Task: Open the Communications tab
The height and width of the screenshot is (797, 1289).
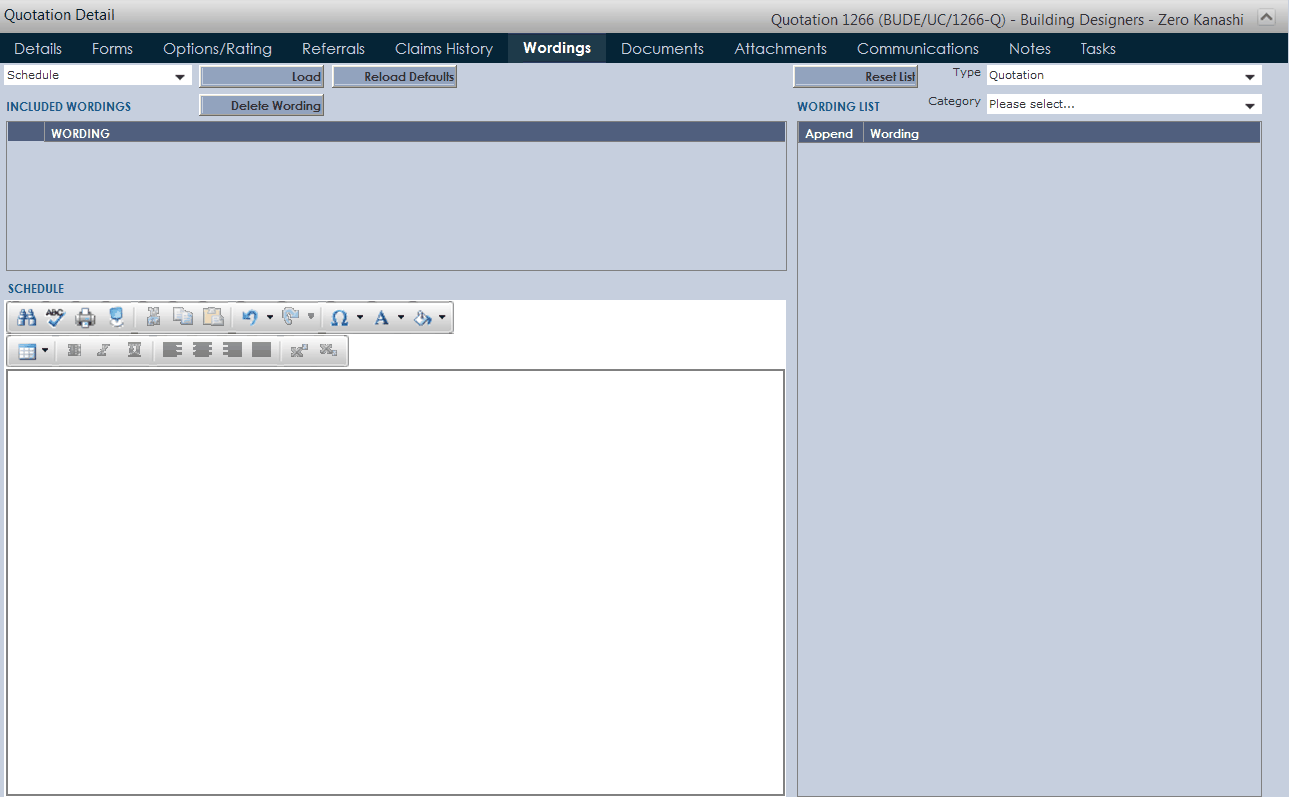Action: 918,48
